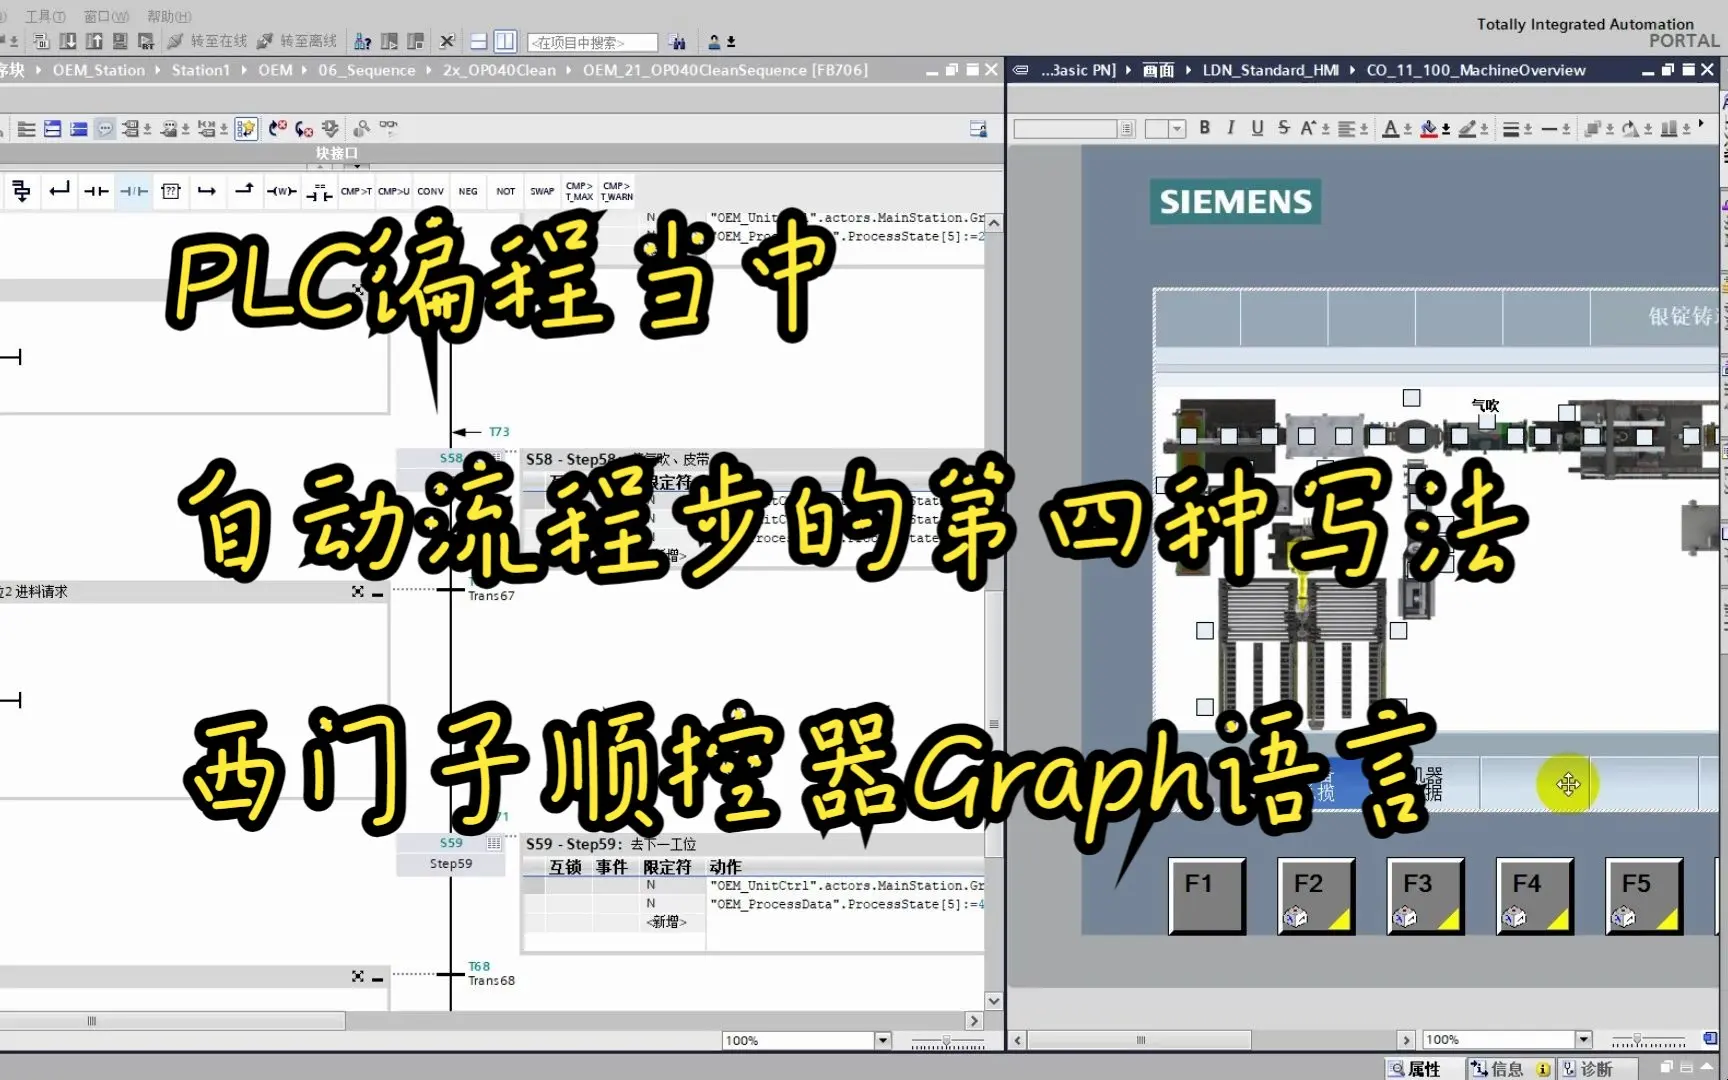
Task: Open the HMI editor 100% zoom dropdown
Action: tap(1583, 1040)
